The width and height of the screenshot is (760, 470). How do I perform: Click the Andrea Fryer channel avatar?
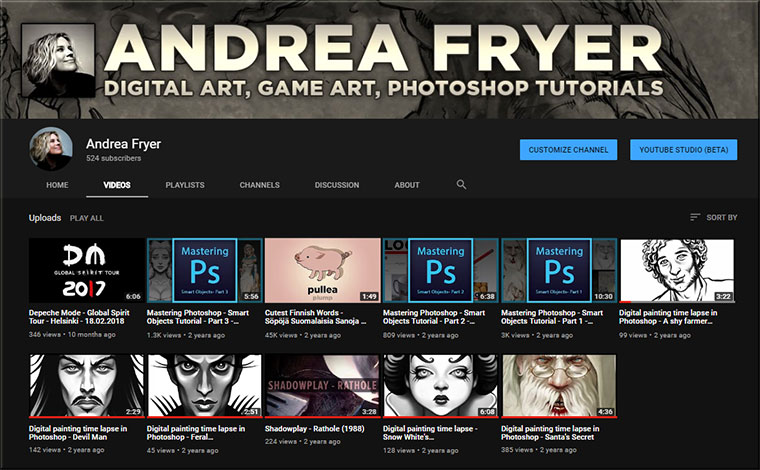(50, 148)
